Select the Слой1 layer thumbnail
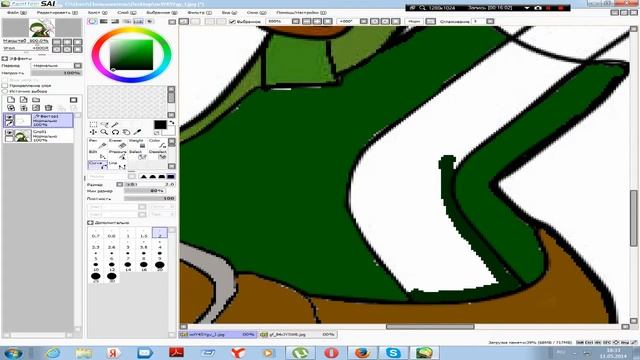The width and height of the screenshot is (640, 360). (23, 136)
